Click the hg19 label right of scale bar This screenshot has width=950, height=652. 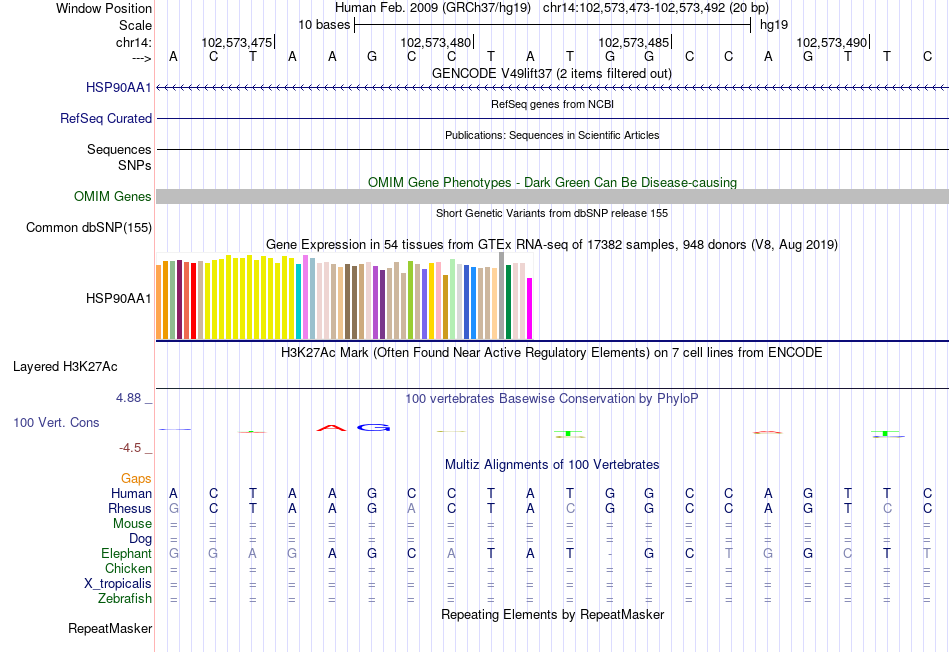[x=774, y=25]
